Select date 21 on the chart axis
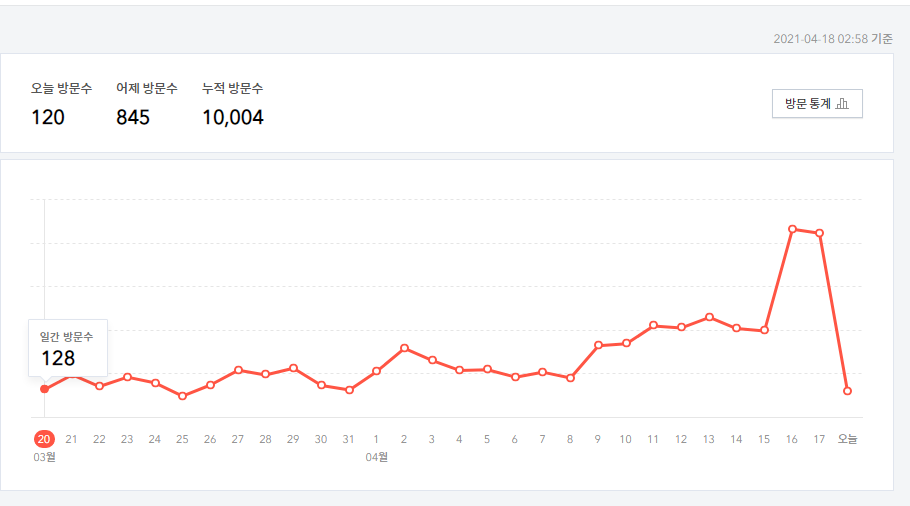 71,439
